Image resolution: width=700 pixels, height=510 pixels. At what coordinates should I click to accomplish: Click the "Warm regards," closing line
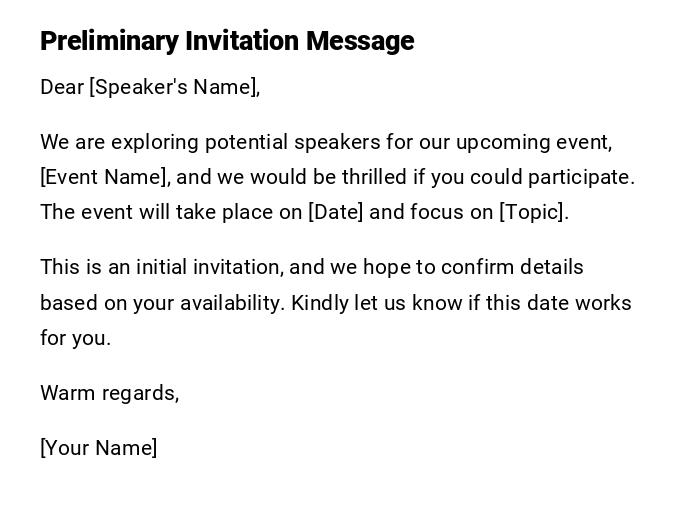pyautogui.click(x=109, y=393)
